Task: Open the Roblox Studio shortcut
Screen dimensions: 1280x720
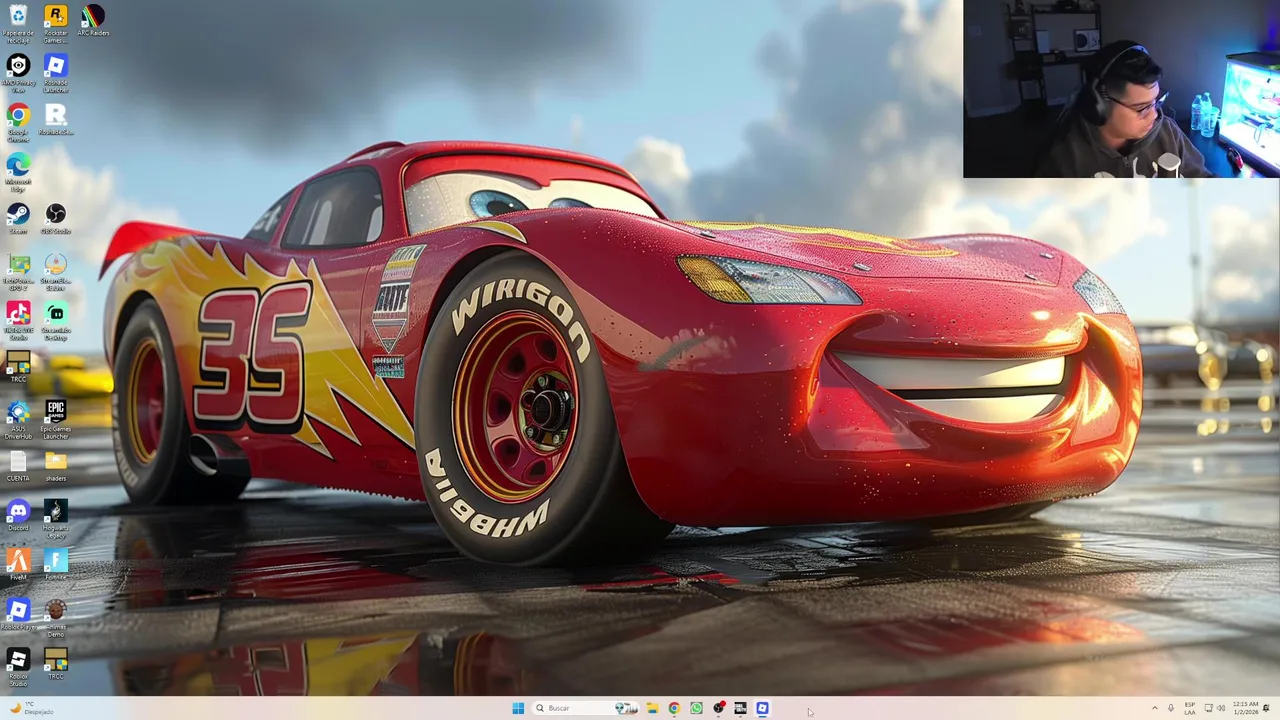Action: [x=18, y=668]
